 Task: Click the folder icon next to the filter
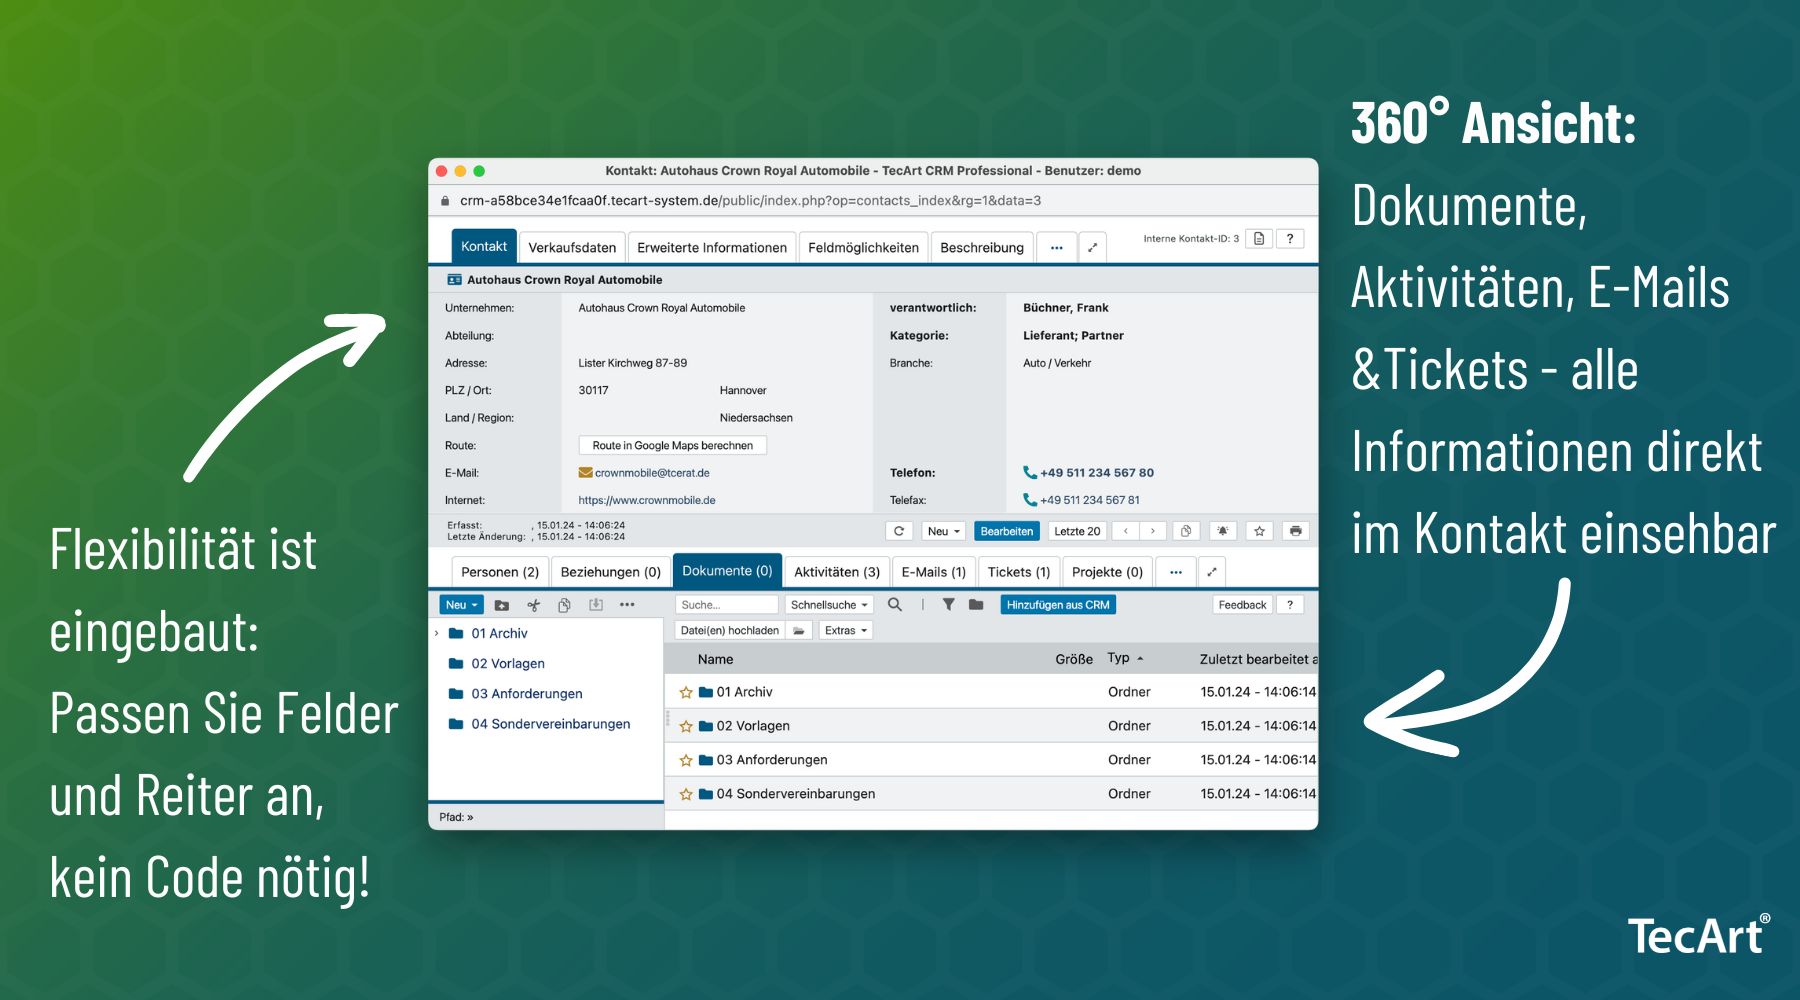coord(976,604)
